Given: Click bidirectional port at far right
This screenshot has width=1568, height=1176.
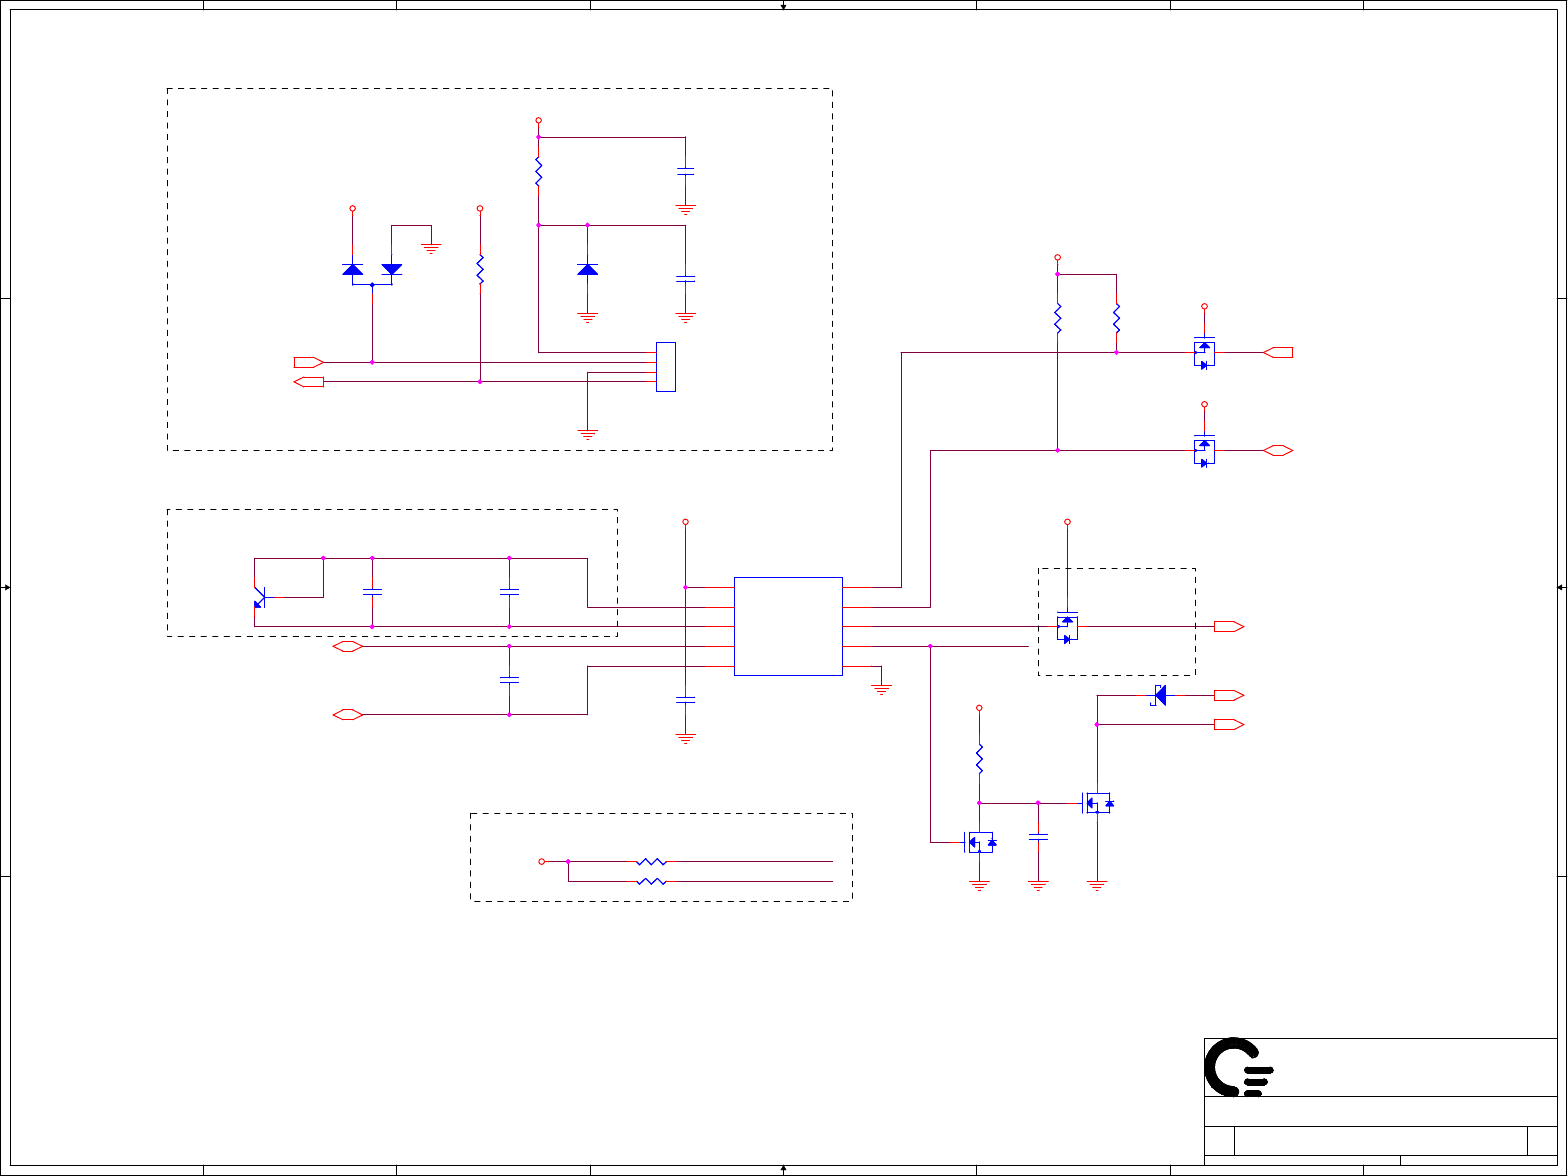Looking at the screenshot, I should [x=1278, y=451].
